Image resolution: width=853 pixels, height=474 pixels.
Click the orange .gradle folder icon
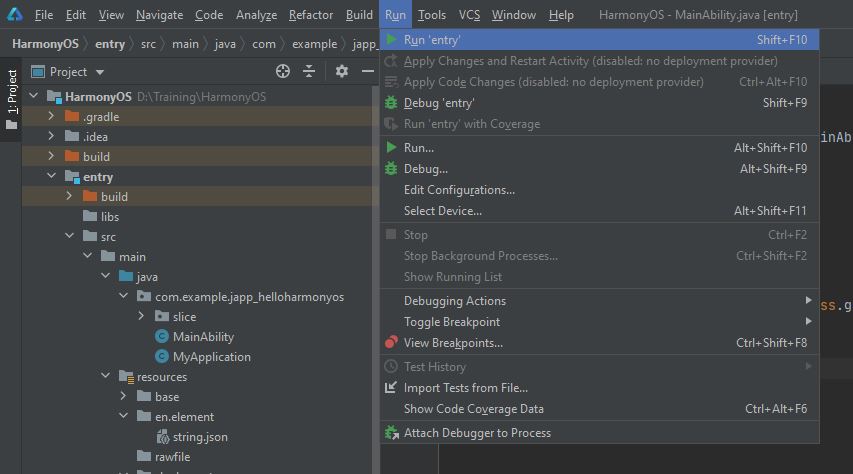click(72, 116)
